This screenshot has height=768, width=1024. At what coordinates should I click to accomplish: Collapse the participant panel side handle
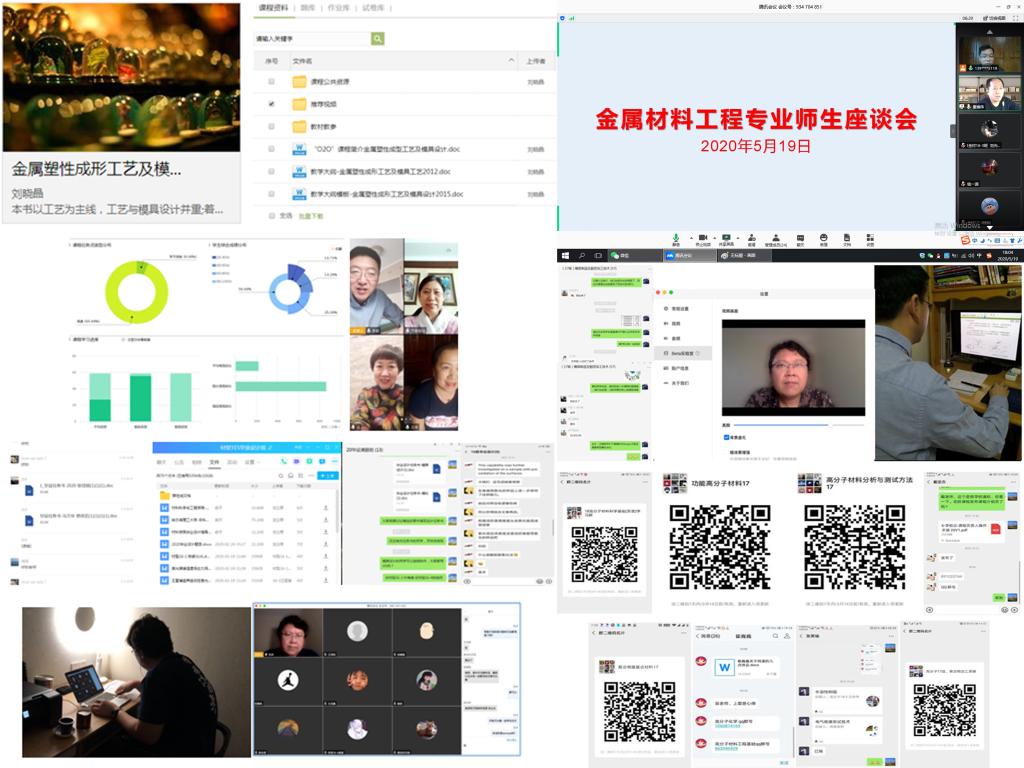tap(953, 131)
